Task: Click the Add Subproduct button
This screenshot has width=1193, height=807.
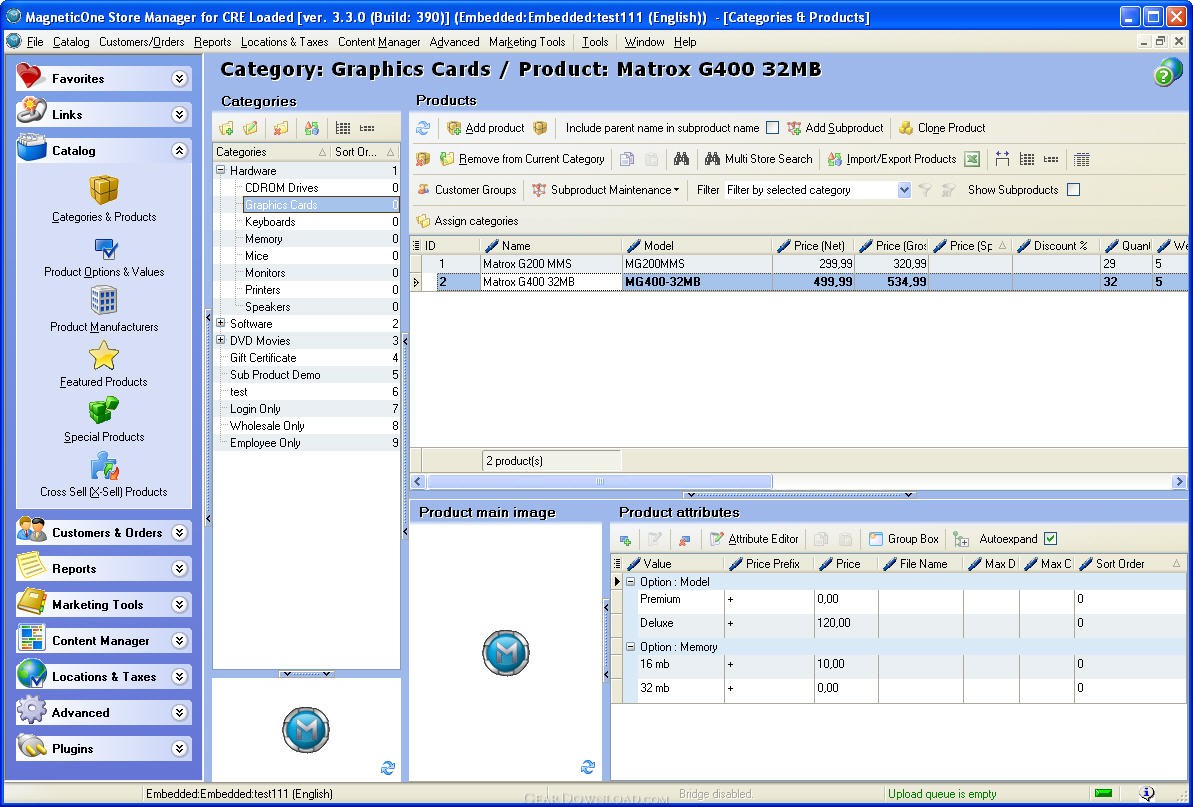Action: [x=835, y=128]
